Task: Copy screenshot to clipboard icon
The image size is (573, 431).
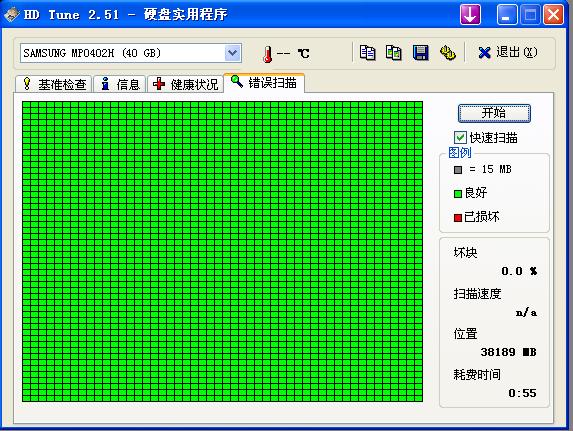Action: 394,53
